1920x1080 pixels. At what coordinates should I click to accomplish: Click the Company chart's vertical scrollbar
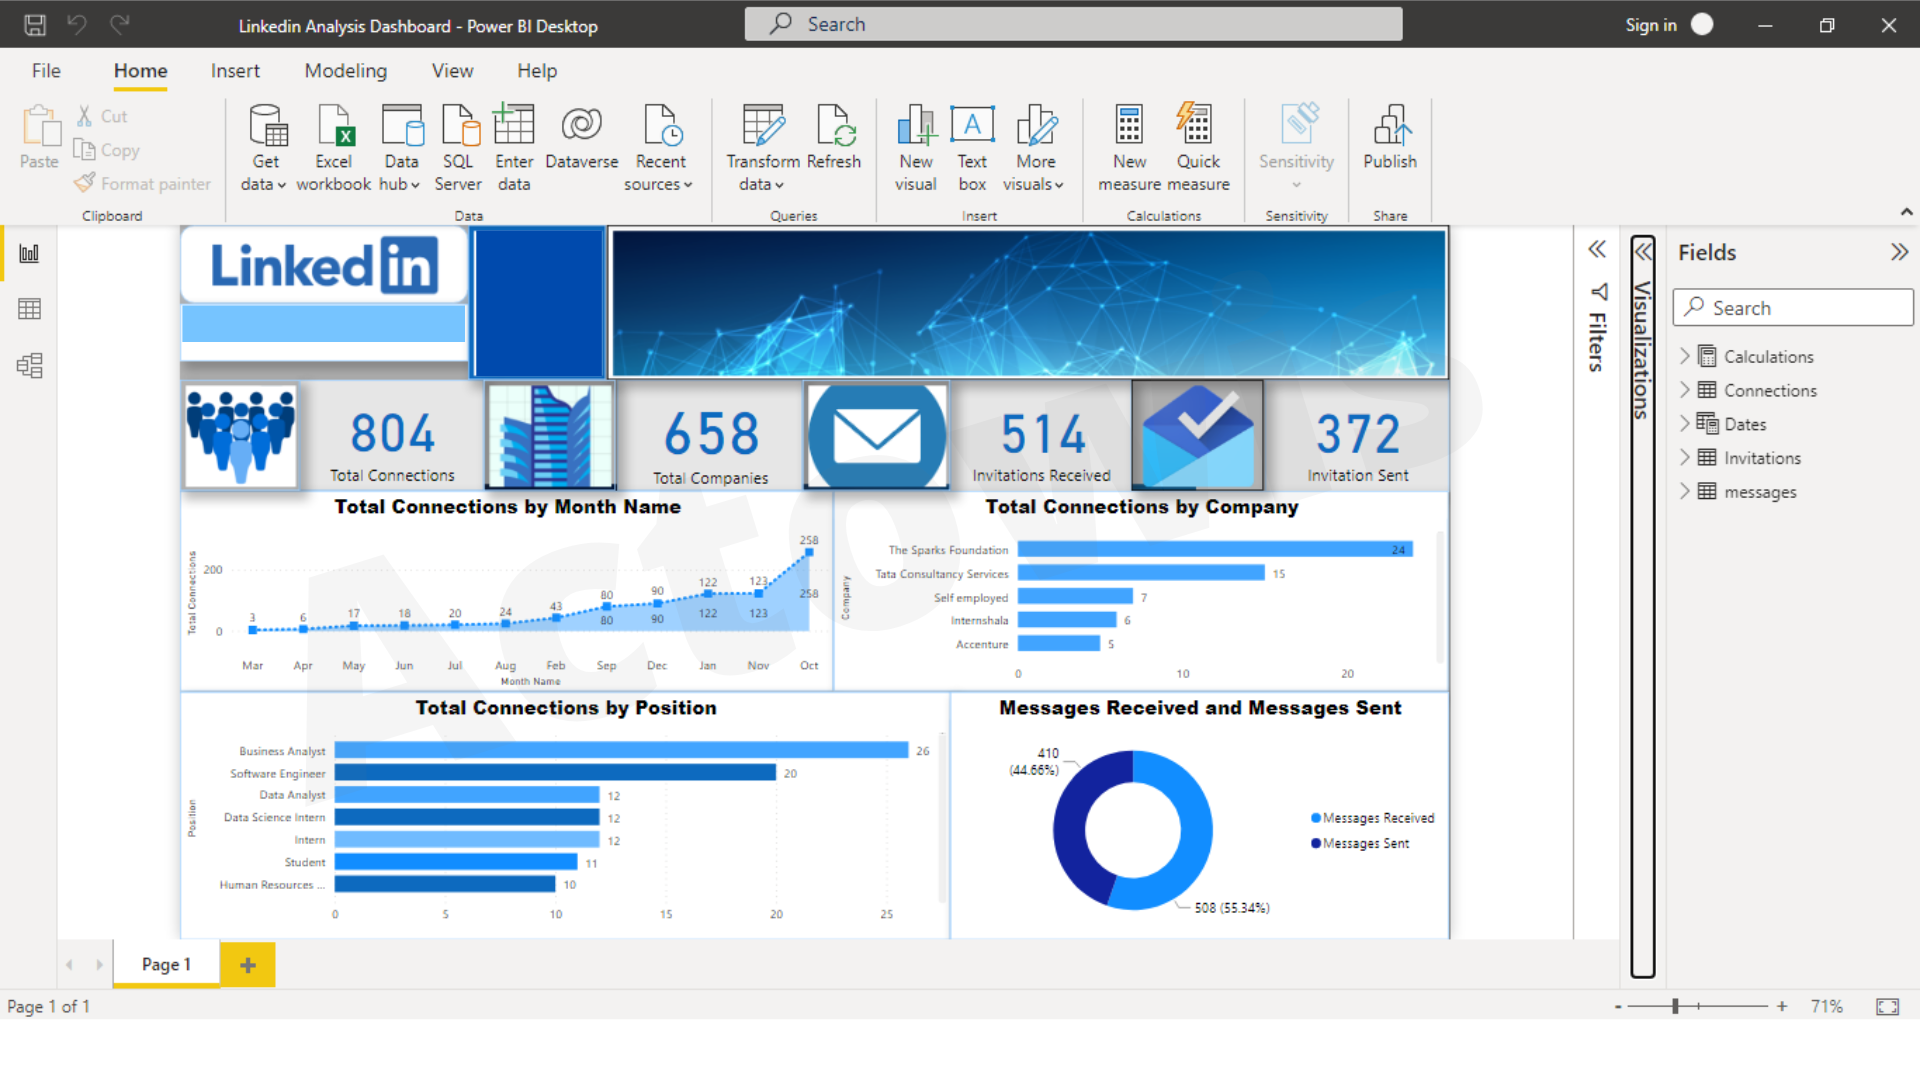click(1440, 597)
